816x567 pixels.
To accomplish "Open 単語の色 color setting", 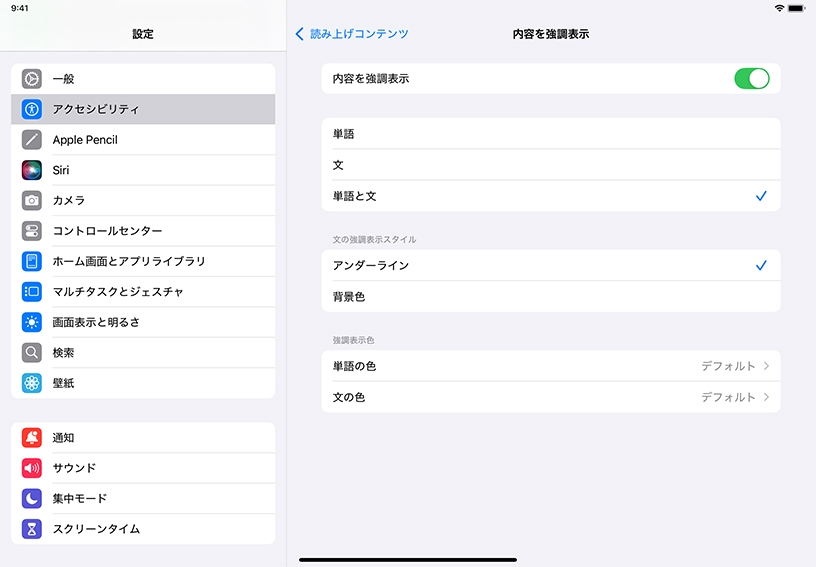I will tap(550, 366).
